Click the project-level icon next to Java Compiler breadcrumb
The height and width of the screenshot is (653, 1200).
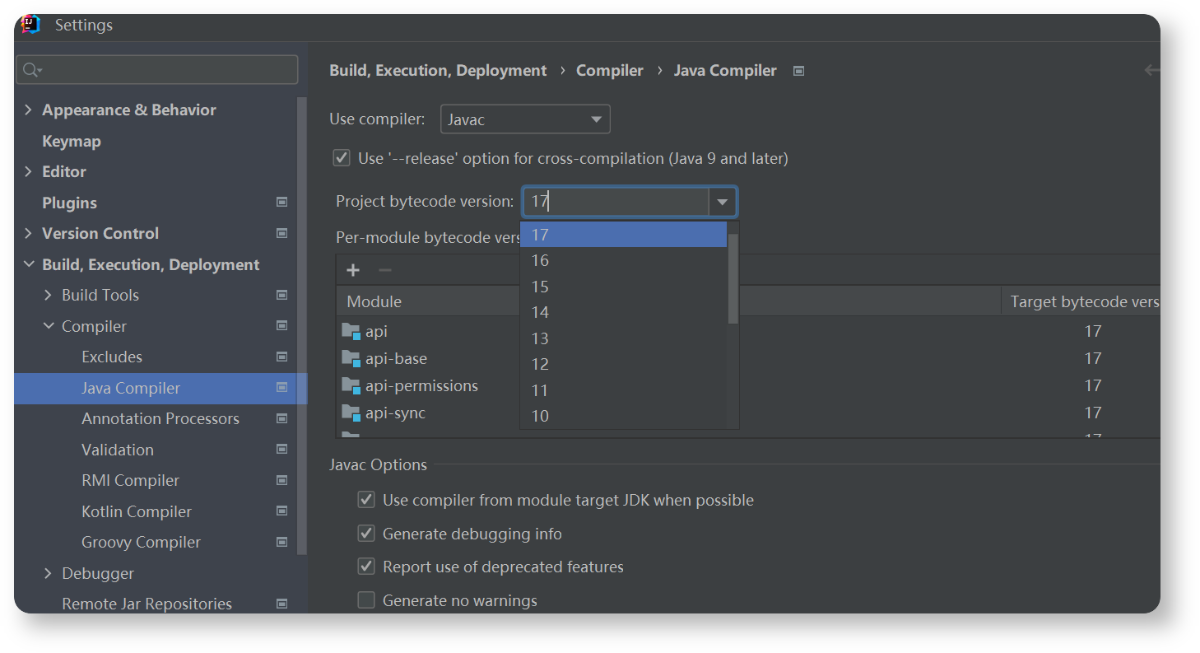tap(798, 71)
